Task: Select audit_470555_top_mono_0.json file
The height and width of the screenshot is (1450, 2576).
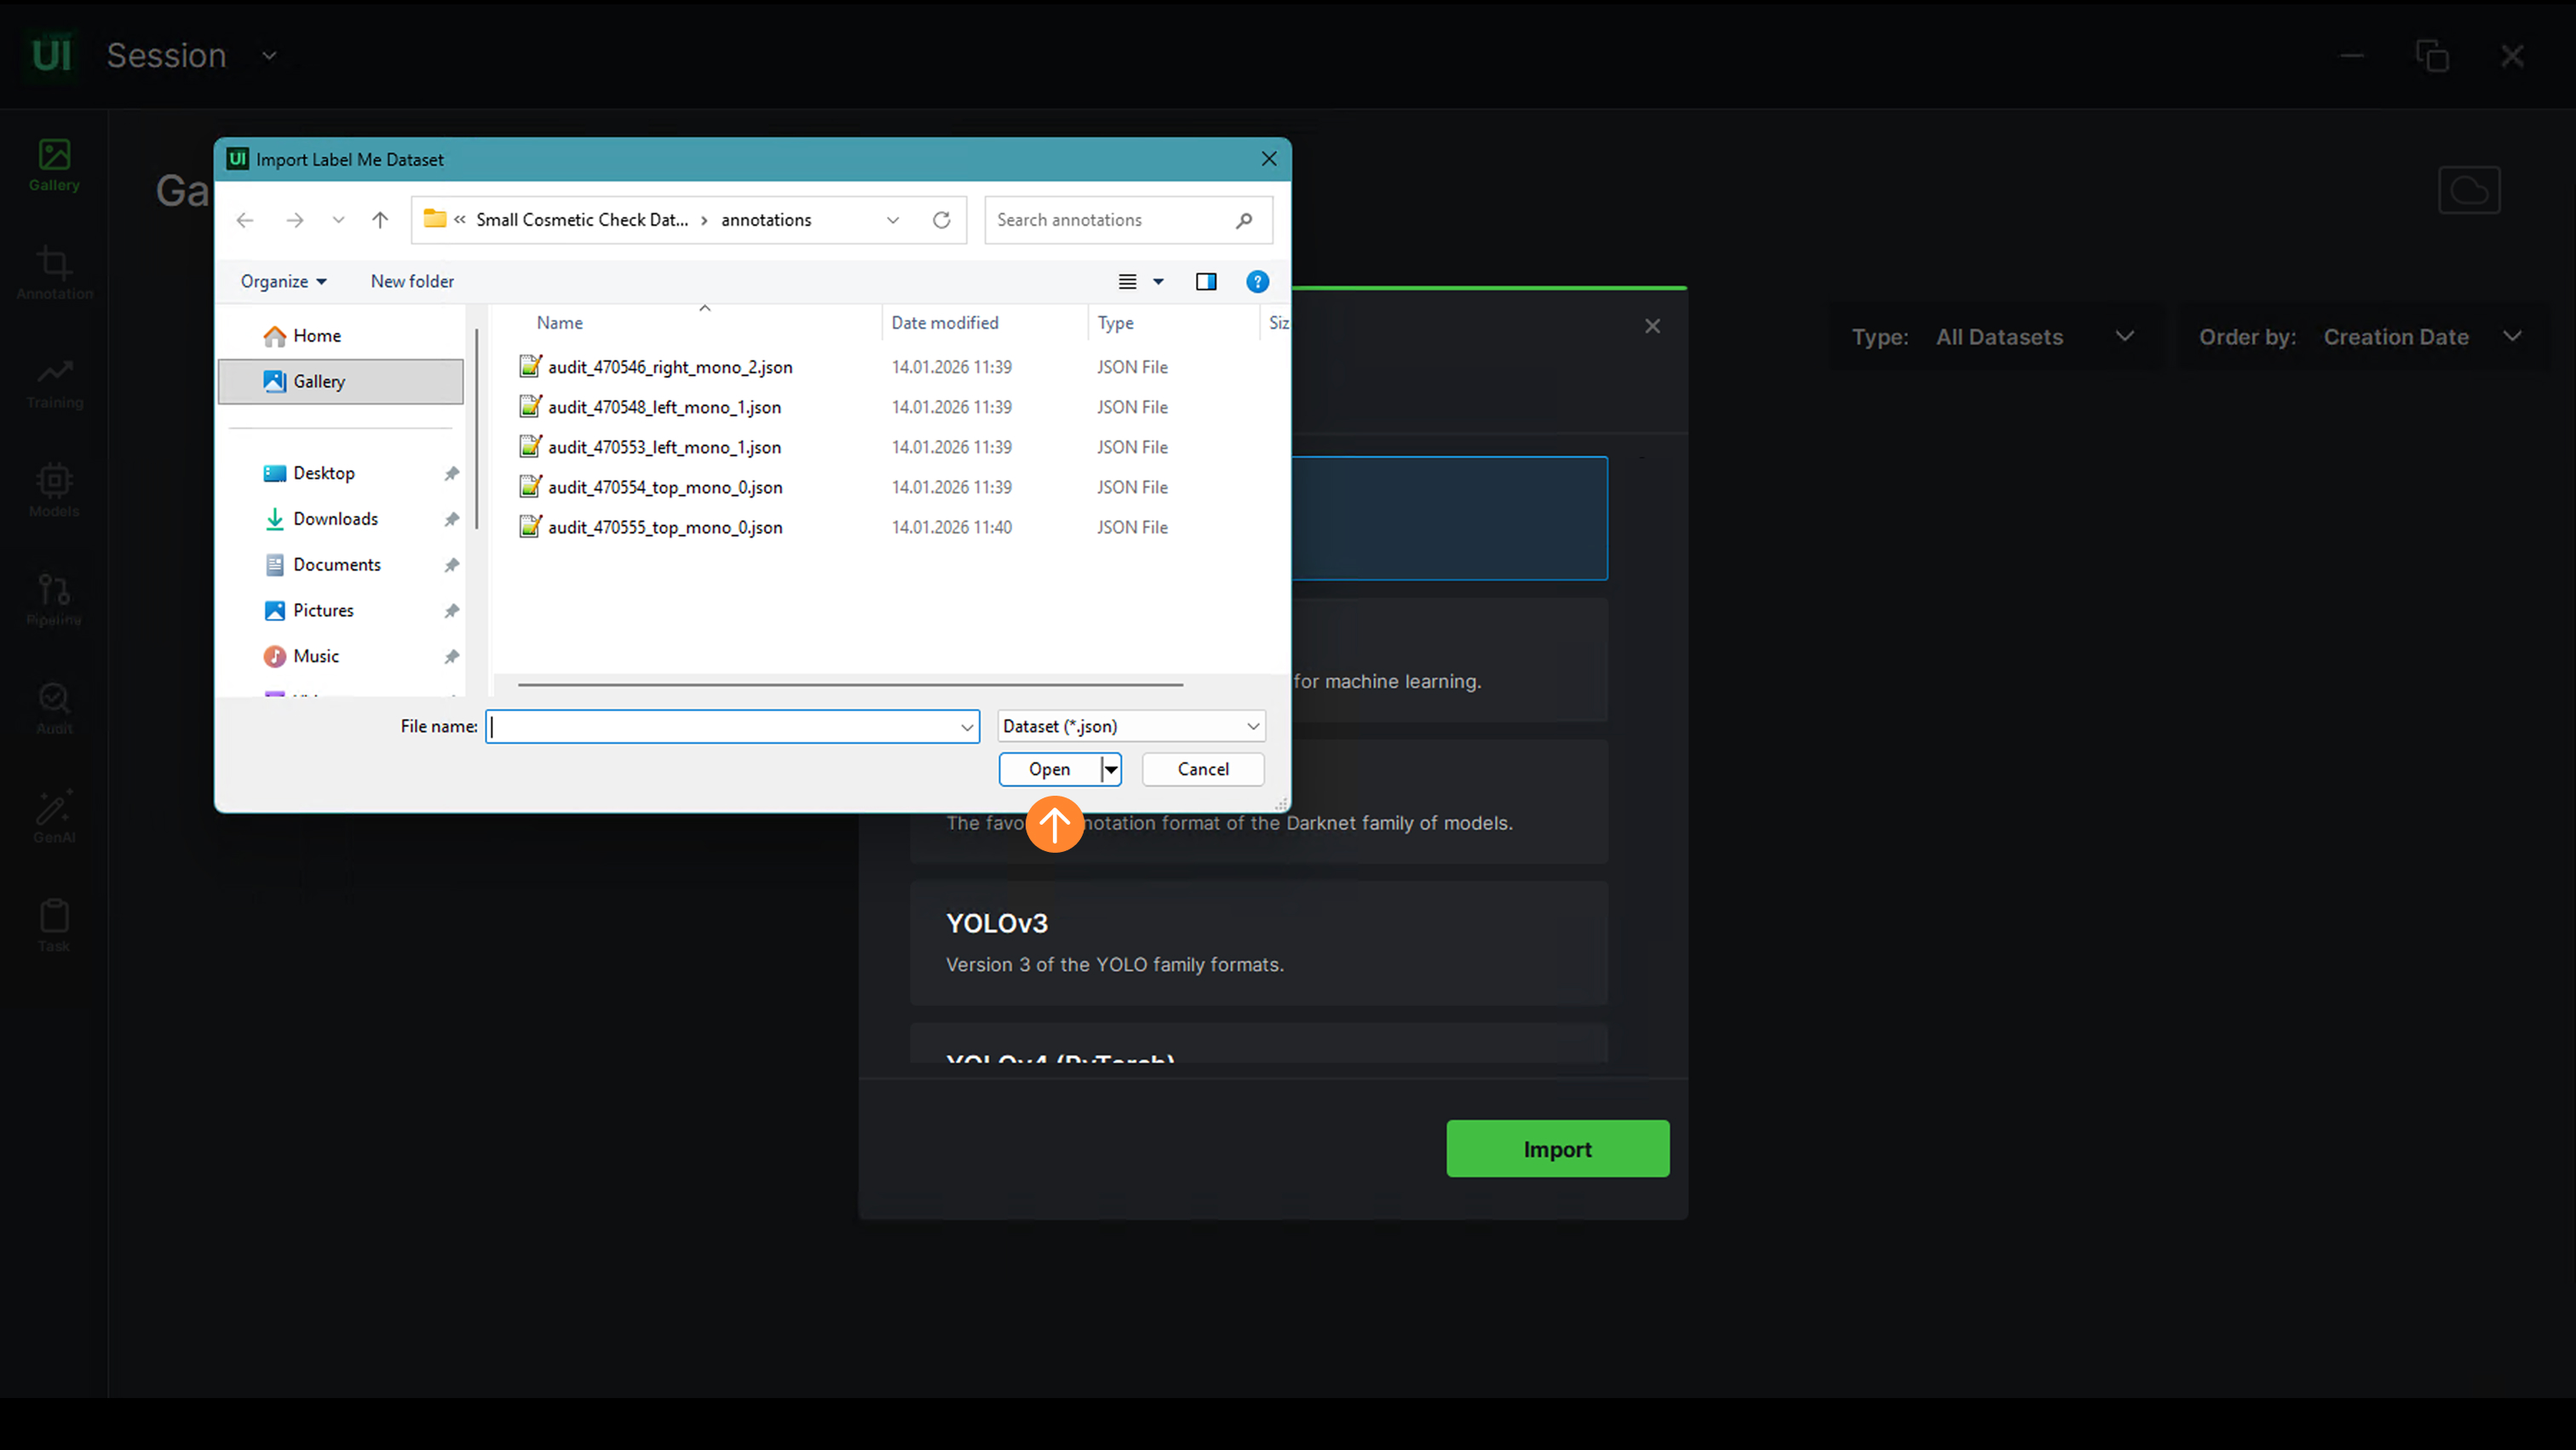Action: pyautogui.click(x=664, y=527)
